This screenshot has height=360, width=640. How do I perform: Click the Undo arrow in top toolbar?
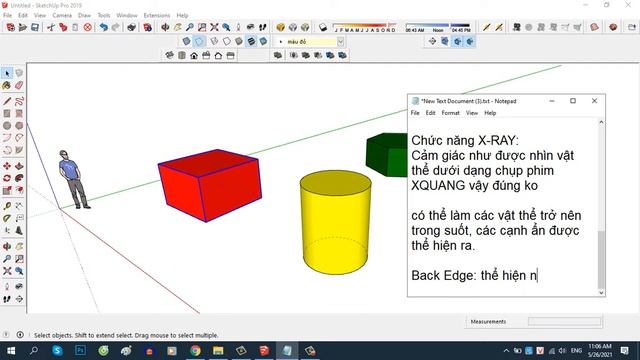tap(104, 27)
